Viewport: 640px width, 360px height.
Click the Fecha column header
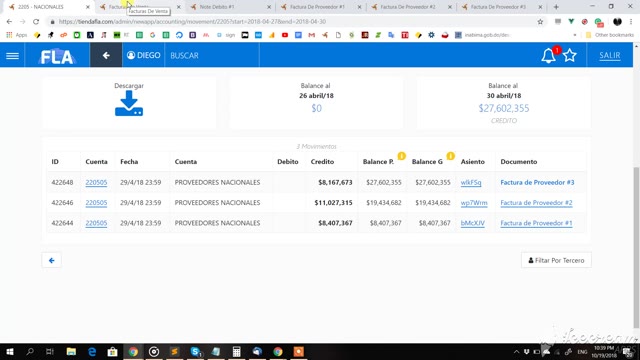tap(129, 162)
